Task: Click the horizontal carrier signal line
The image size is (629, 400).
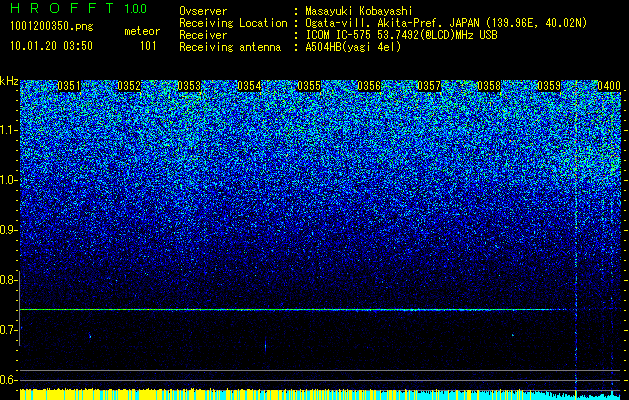Action: click(293, 309)
